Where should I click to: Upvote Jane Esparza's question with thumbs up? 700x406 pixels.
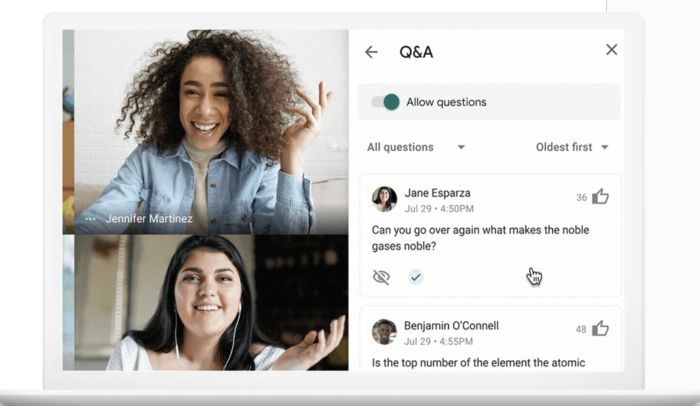click(600, 197)
